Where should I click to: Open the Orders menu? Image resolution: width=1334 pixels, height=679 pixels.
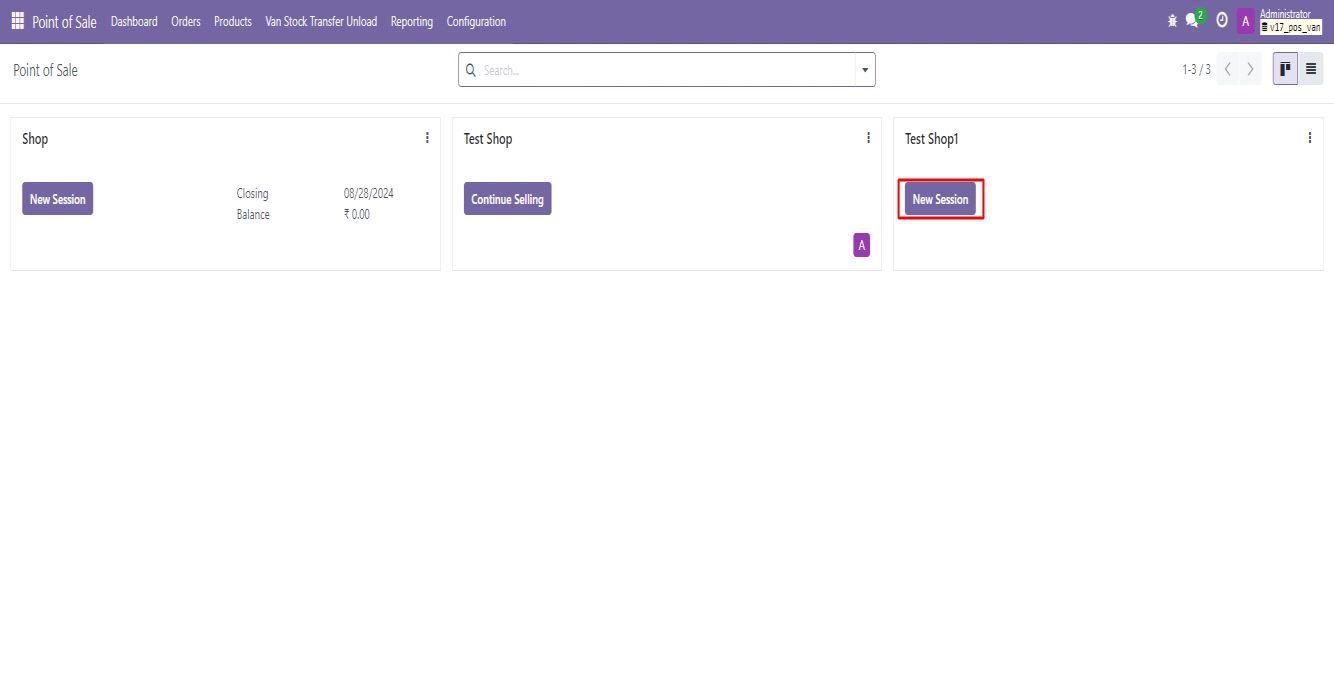point(186,21)
